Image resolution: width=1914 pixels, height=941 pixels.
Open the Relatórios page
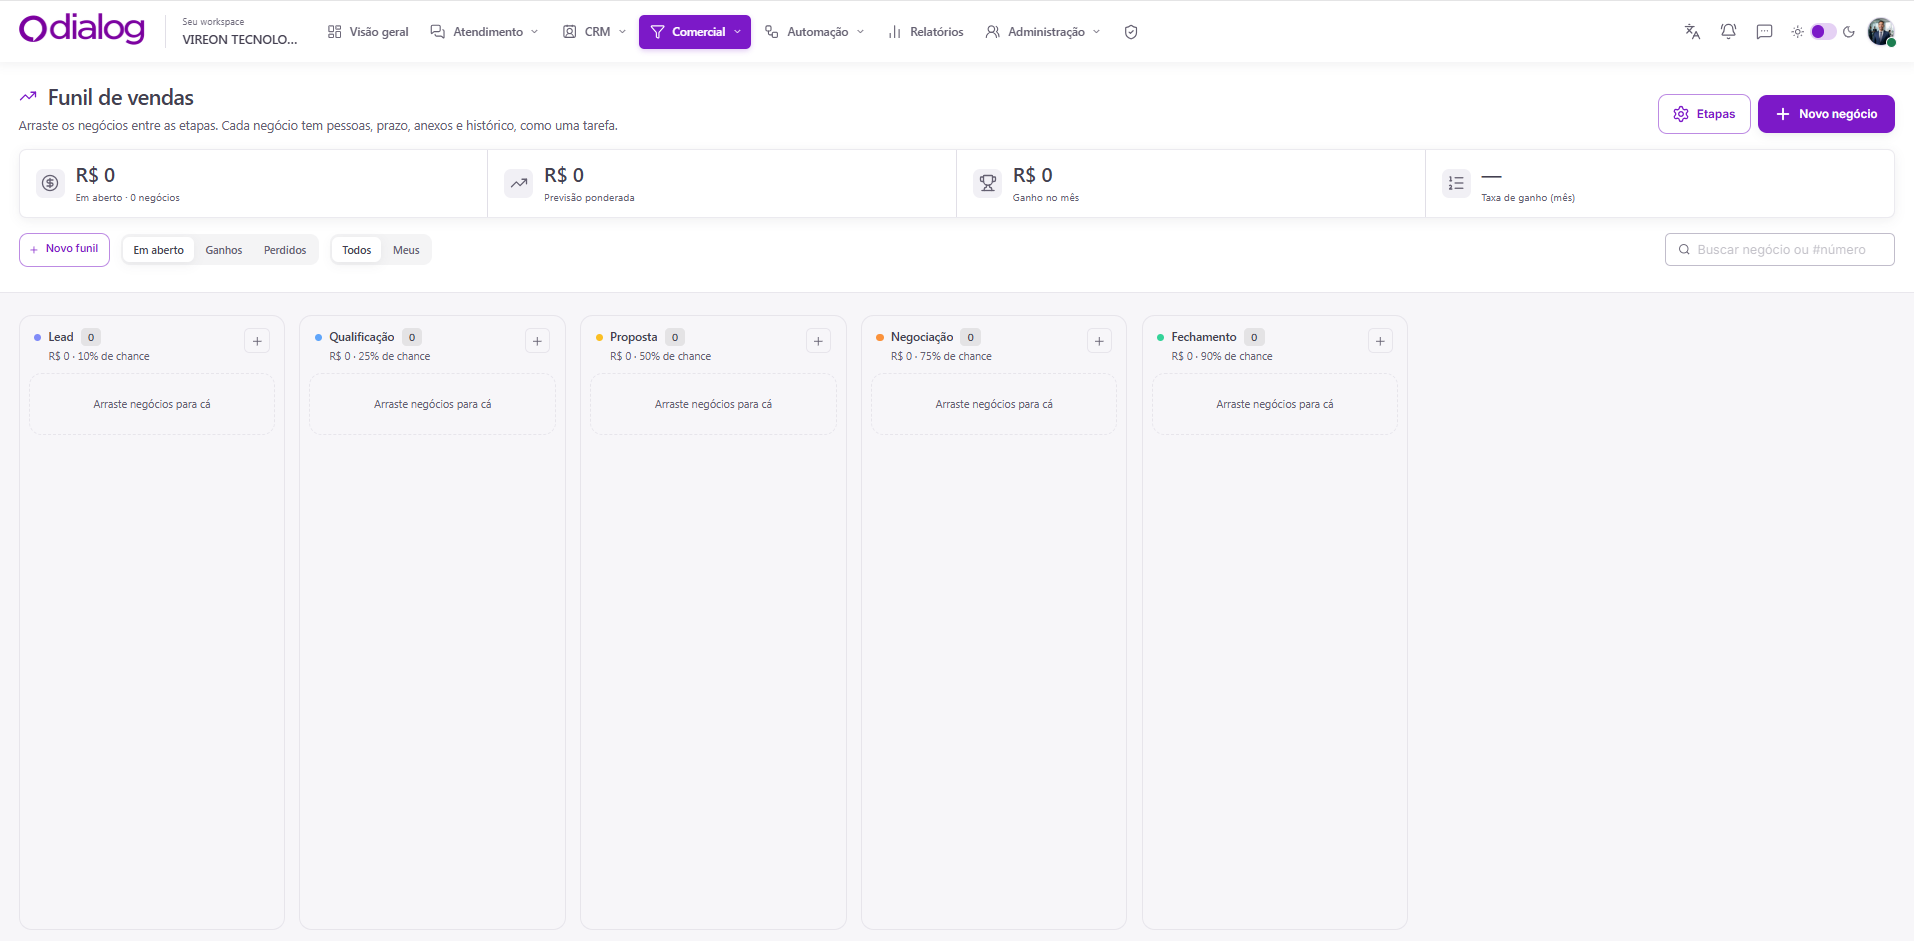click(926, 32)
